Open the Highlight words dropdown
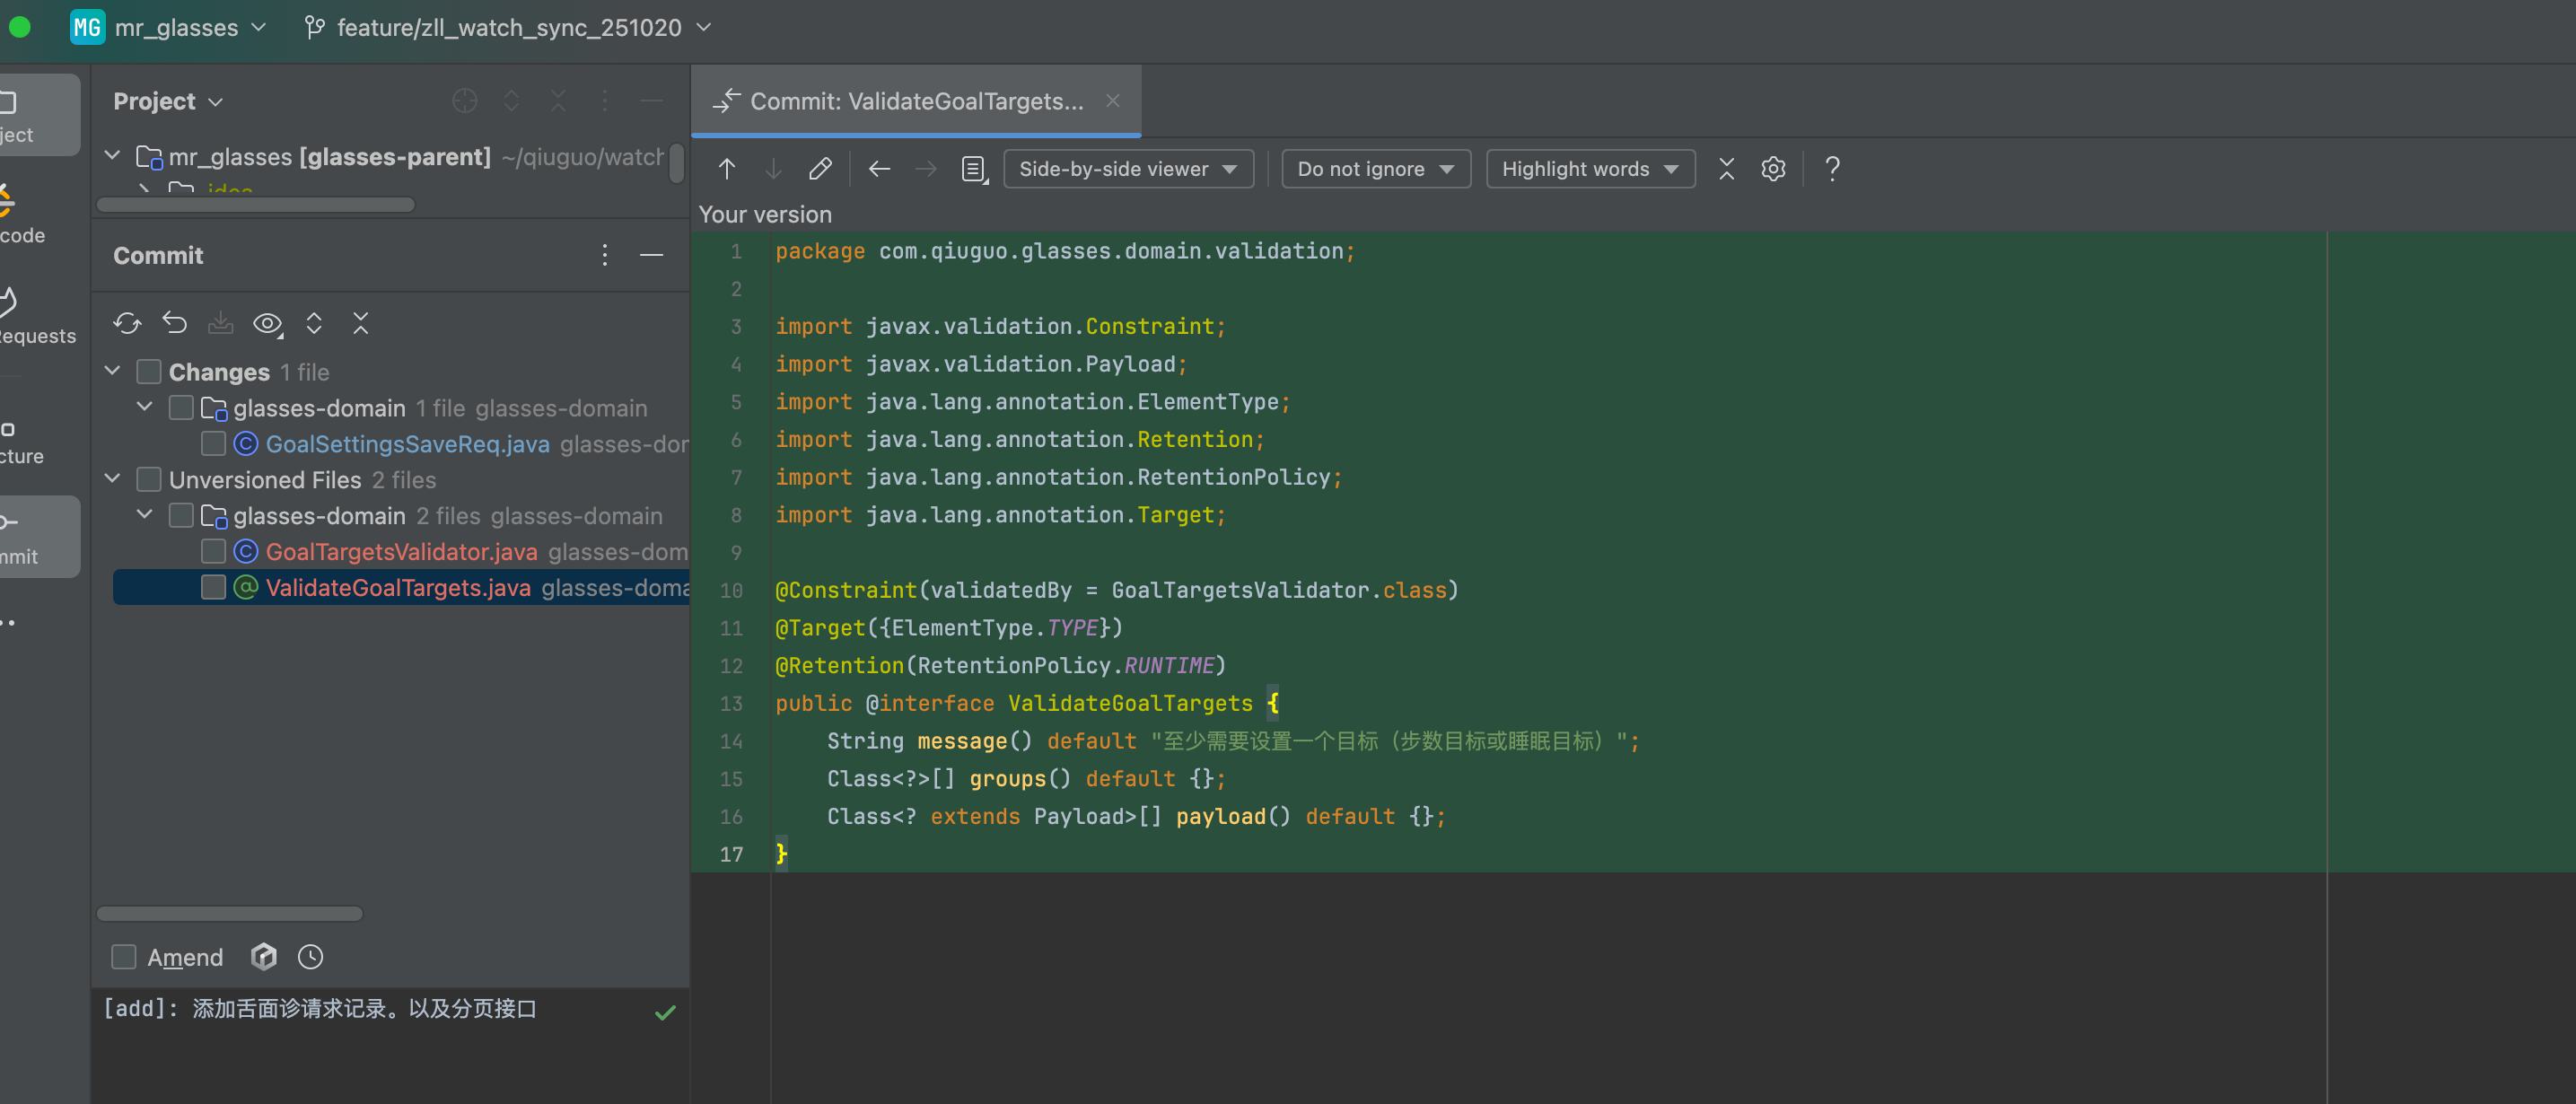 1589,169
